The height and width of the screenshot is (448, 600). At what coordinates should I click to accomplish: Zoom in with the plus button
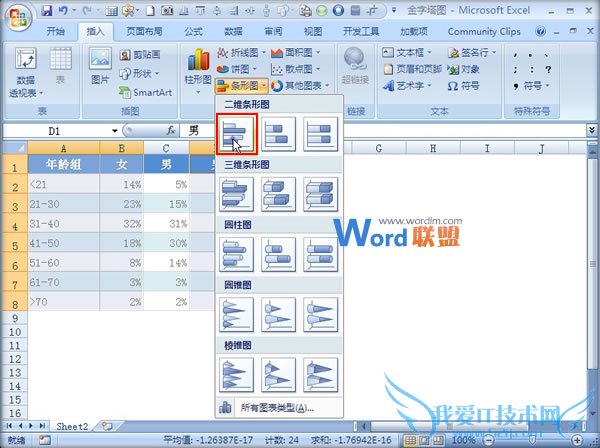(x=577, y=440)
